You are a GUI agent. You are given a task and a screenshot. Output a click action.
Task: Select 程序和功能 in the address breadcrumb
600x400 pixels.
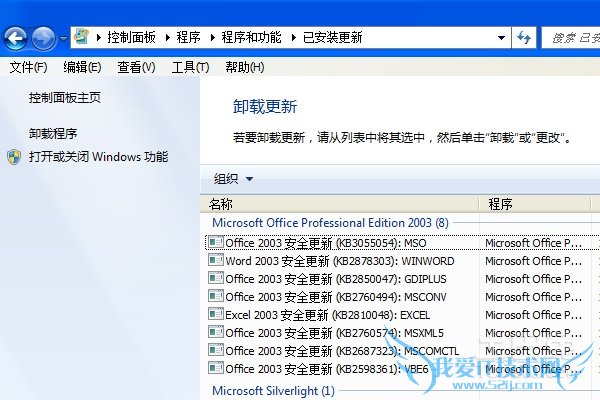[x=251, y=38]
